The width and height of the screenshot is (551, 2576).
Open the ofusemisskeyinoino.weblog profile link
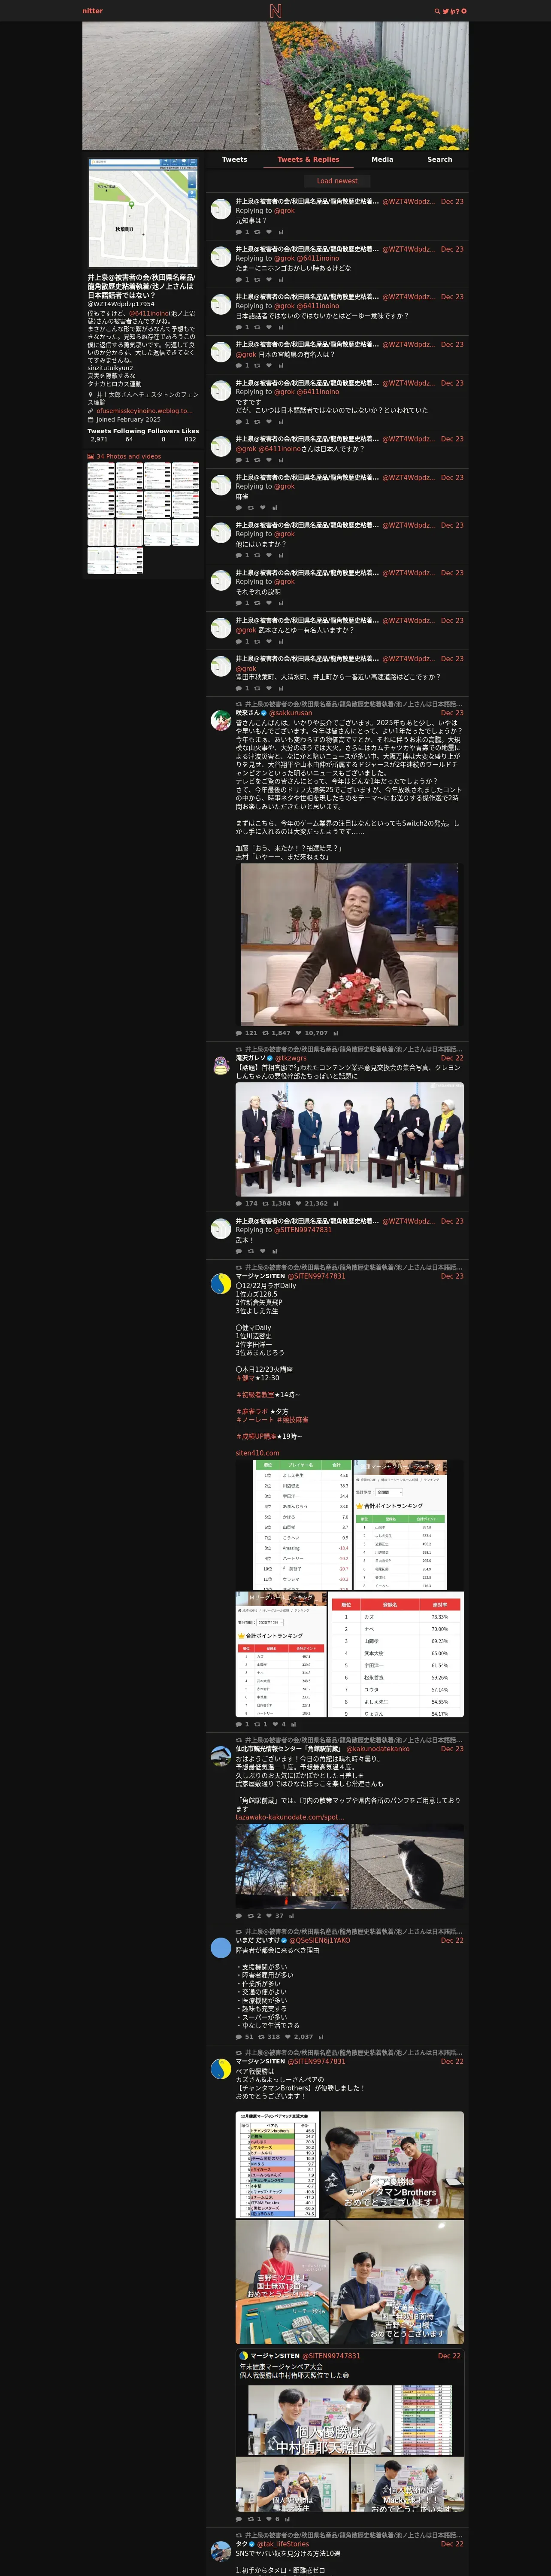[144, 411]
